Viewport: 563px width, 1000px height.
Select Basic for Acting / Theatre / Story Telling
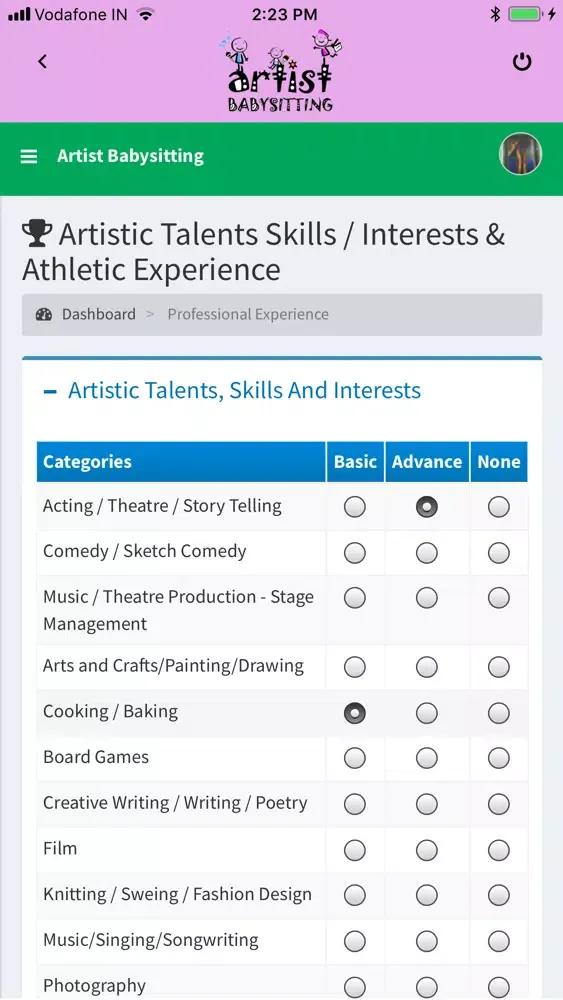(x=355, y=507)
